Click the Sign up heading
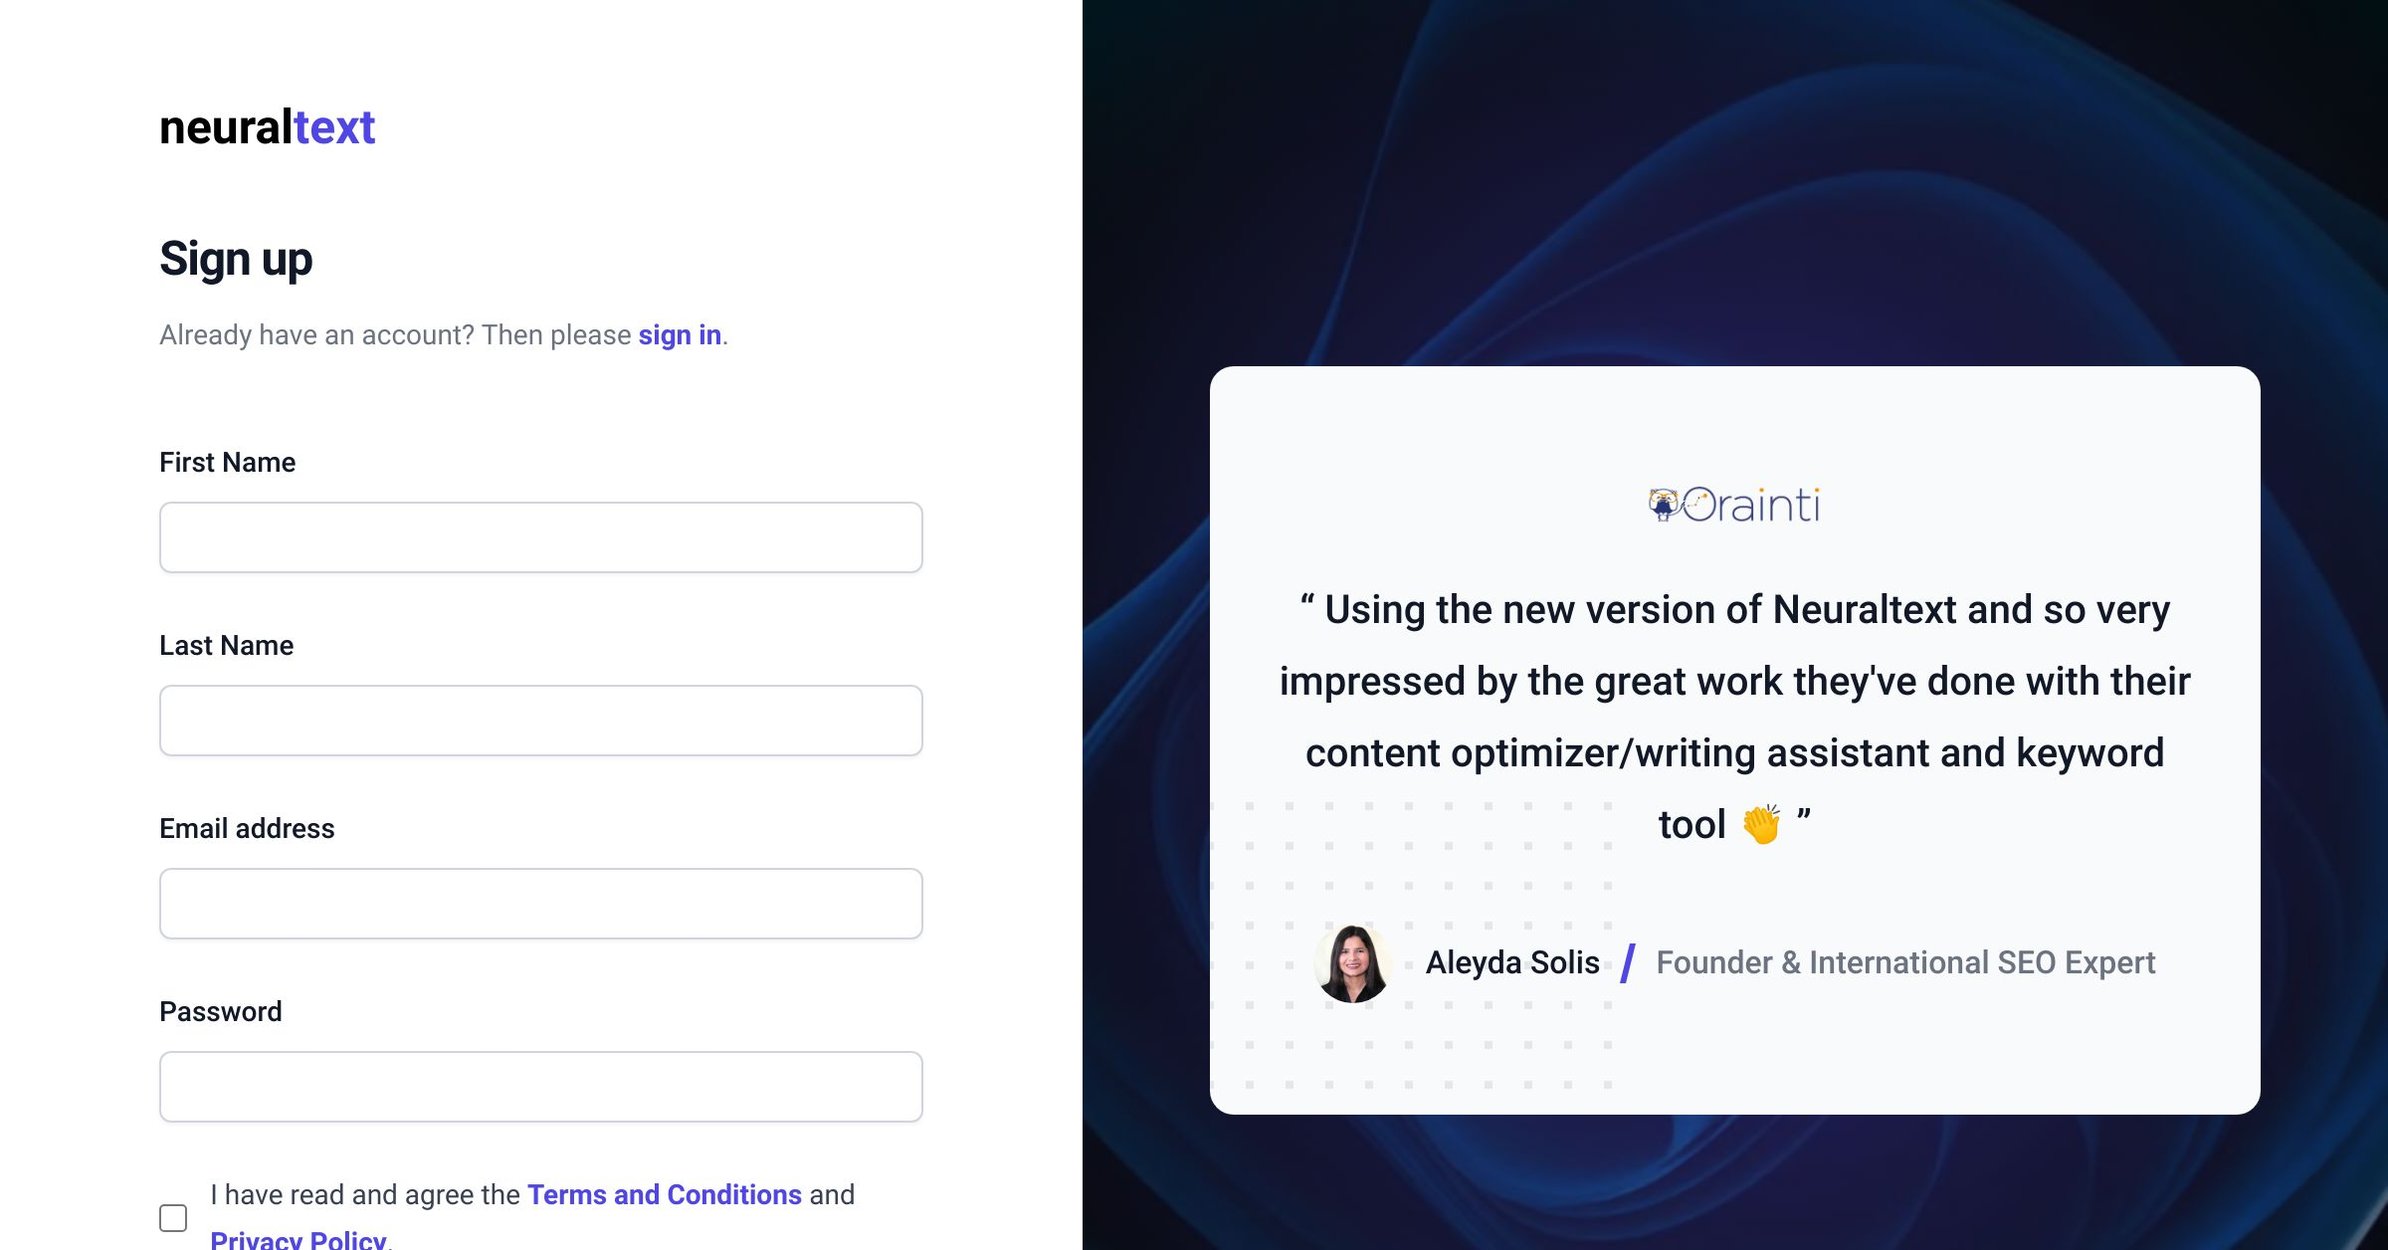The height and width of the screenshot is (1250, 2388). (x=236, y=259)
